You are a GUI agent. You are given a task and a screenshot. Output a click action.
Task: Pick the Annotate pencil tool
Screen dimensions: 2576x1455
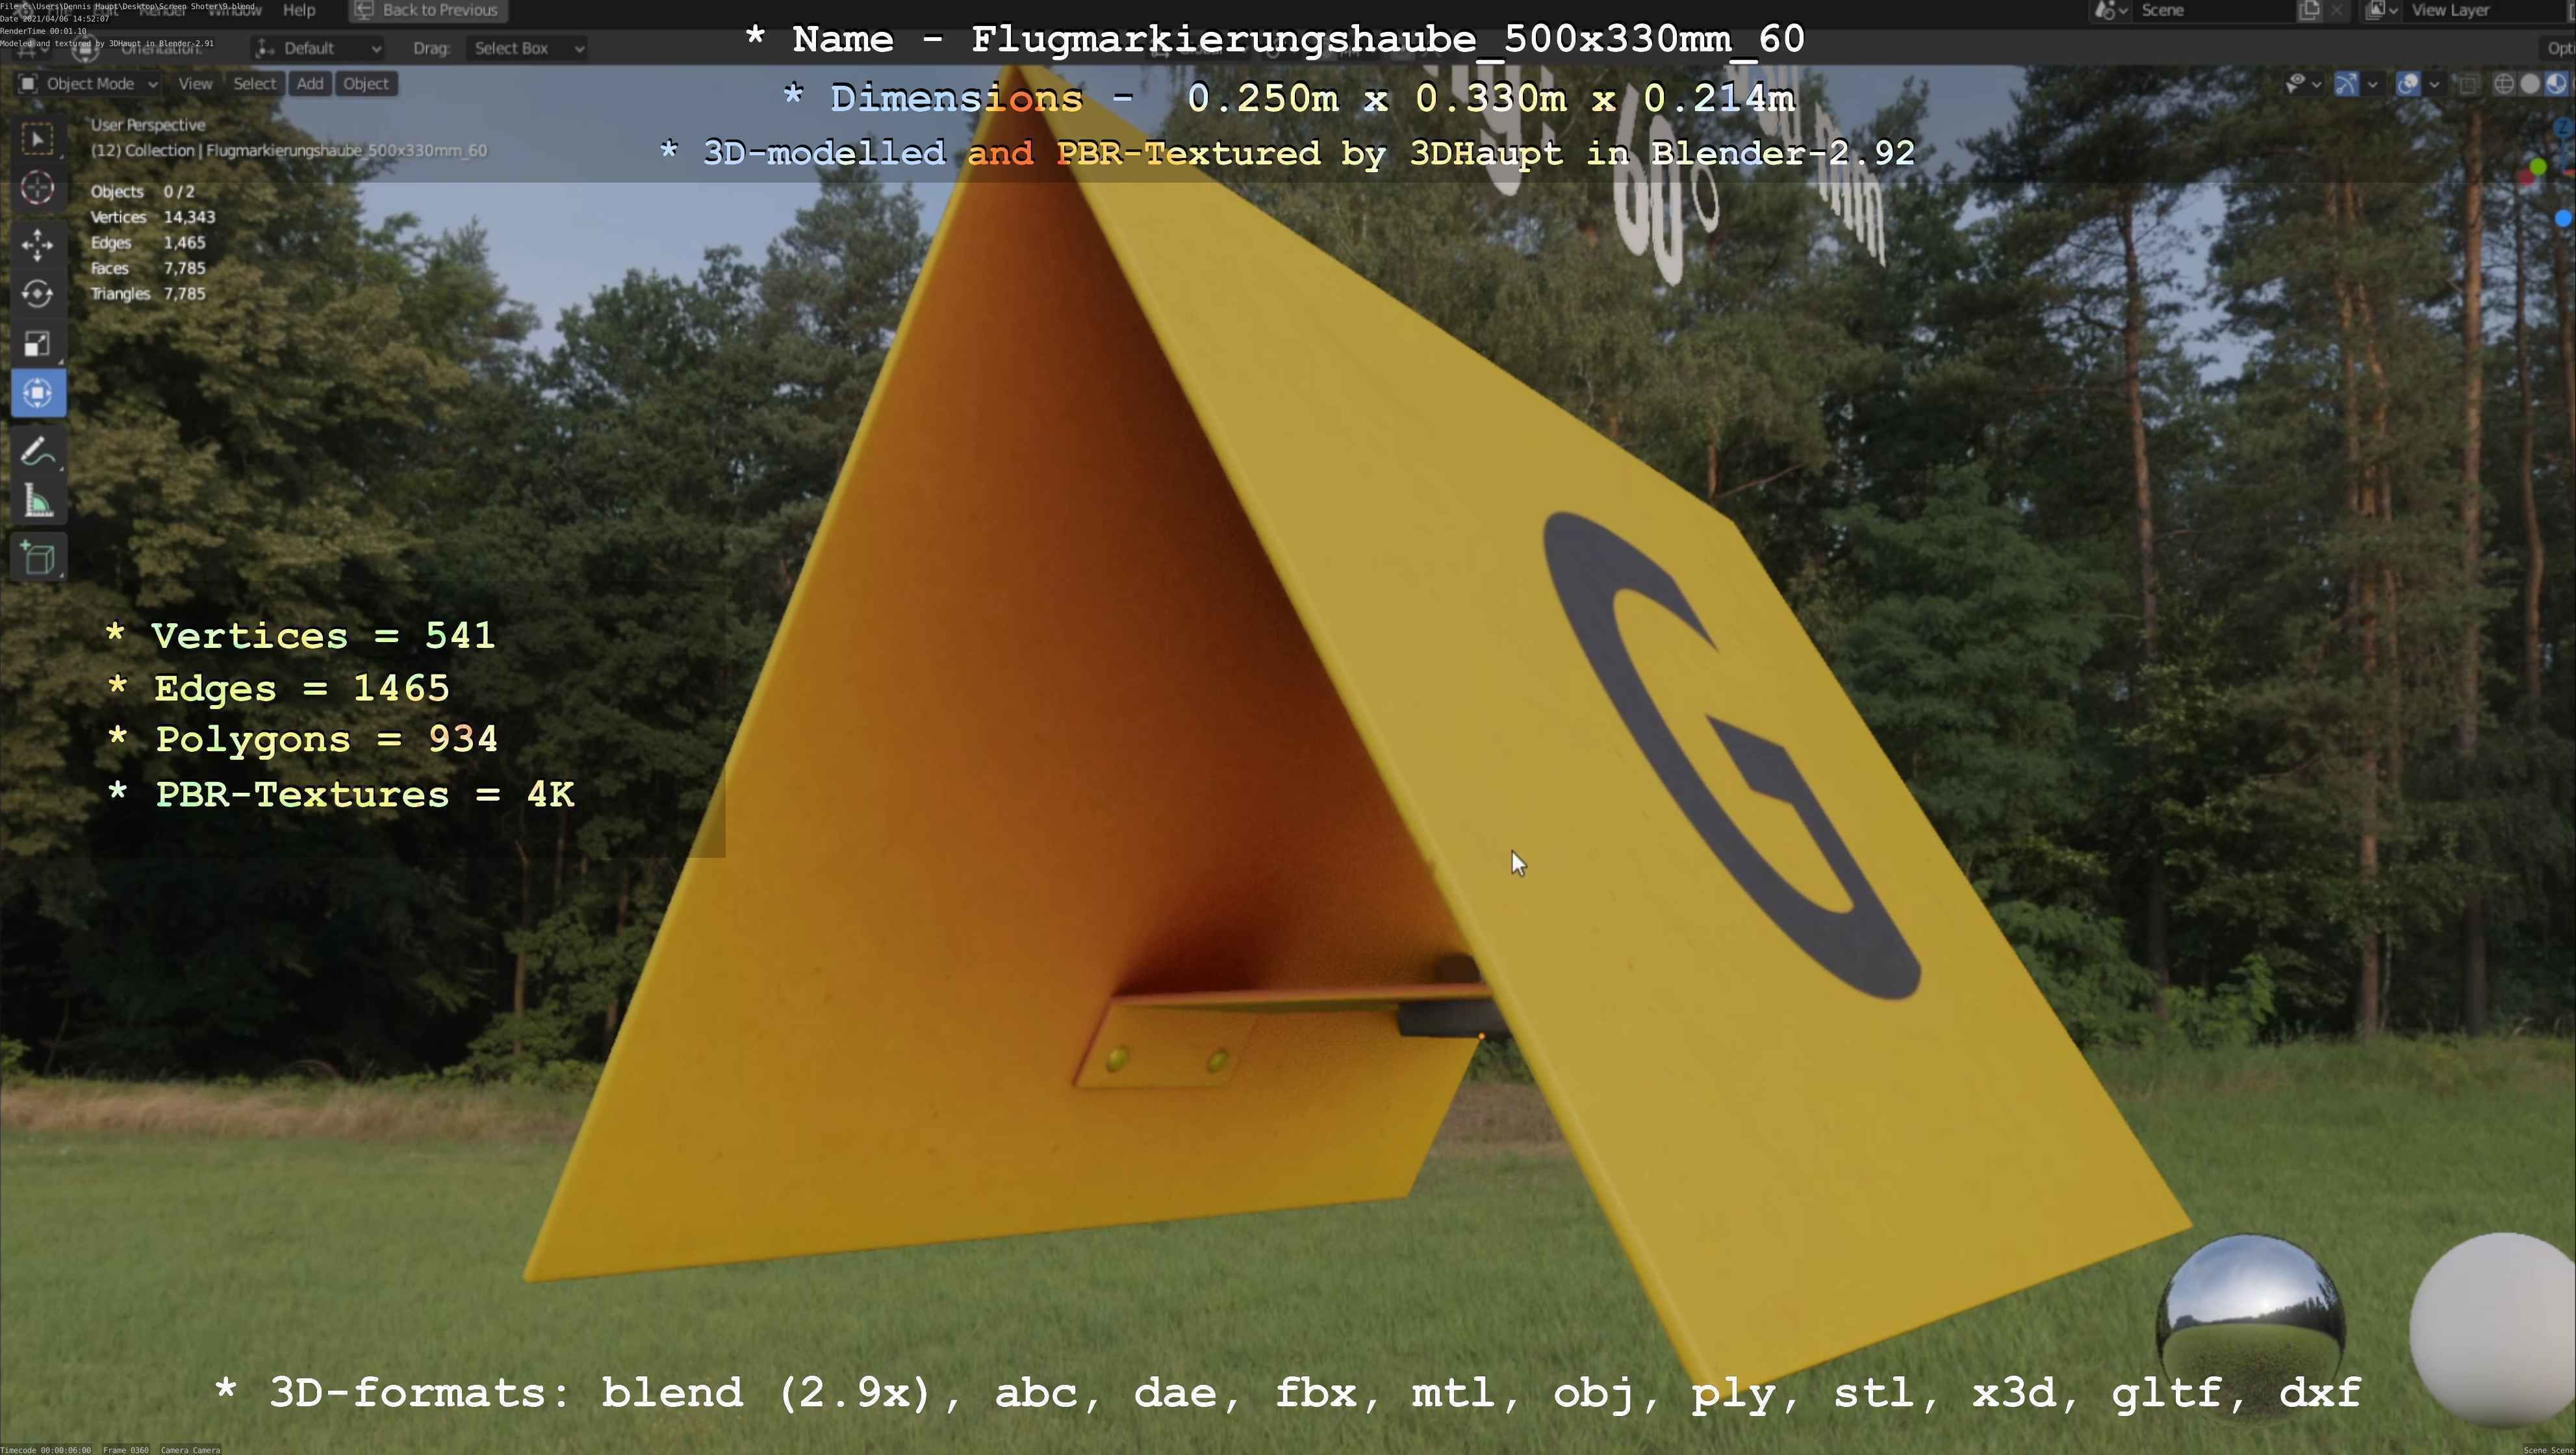(38, 451)
